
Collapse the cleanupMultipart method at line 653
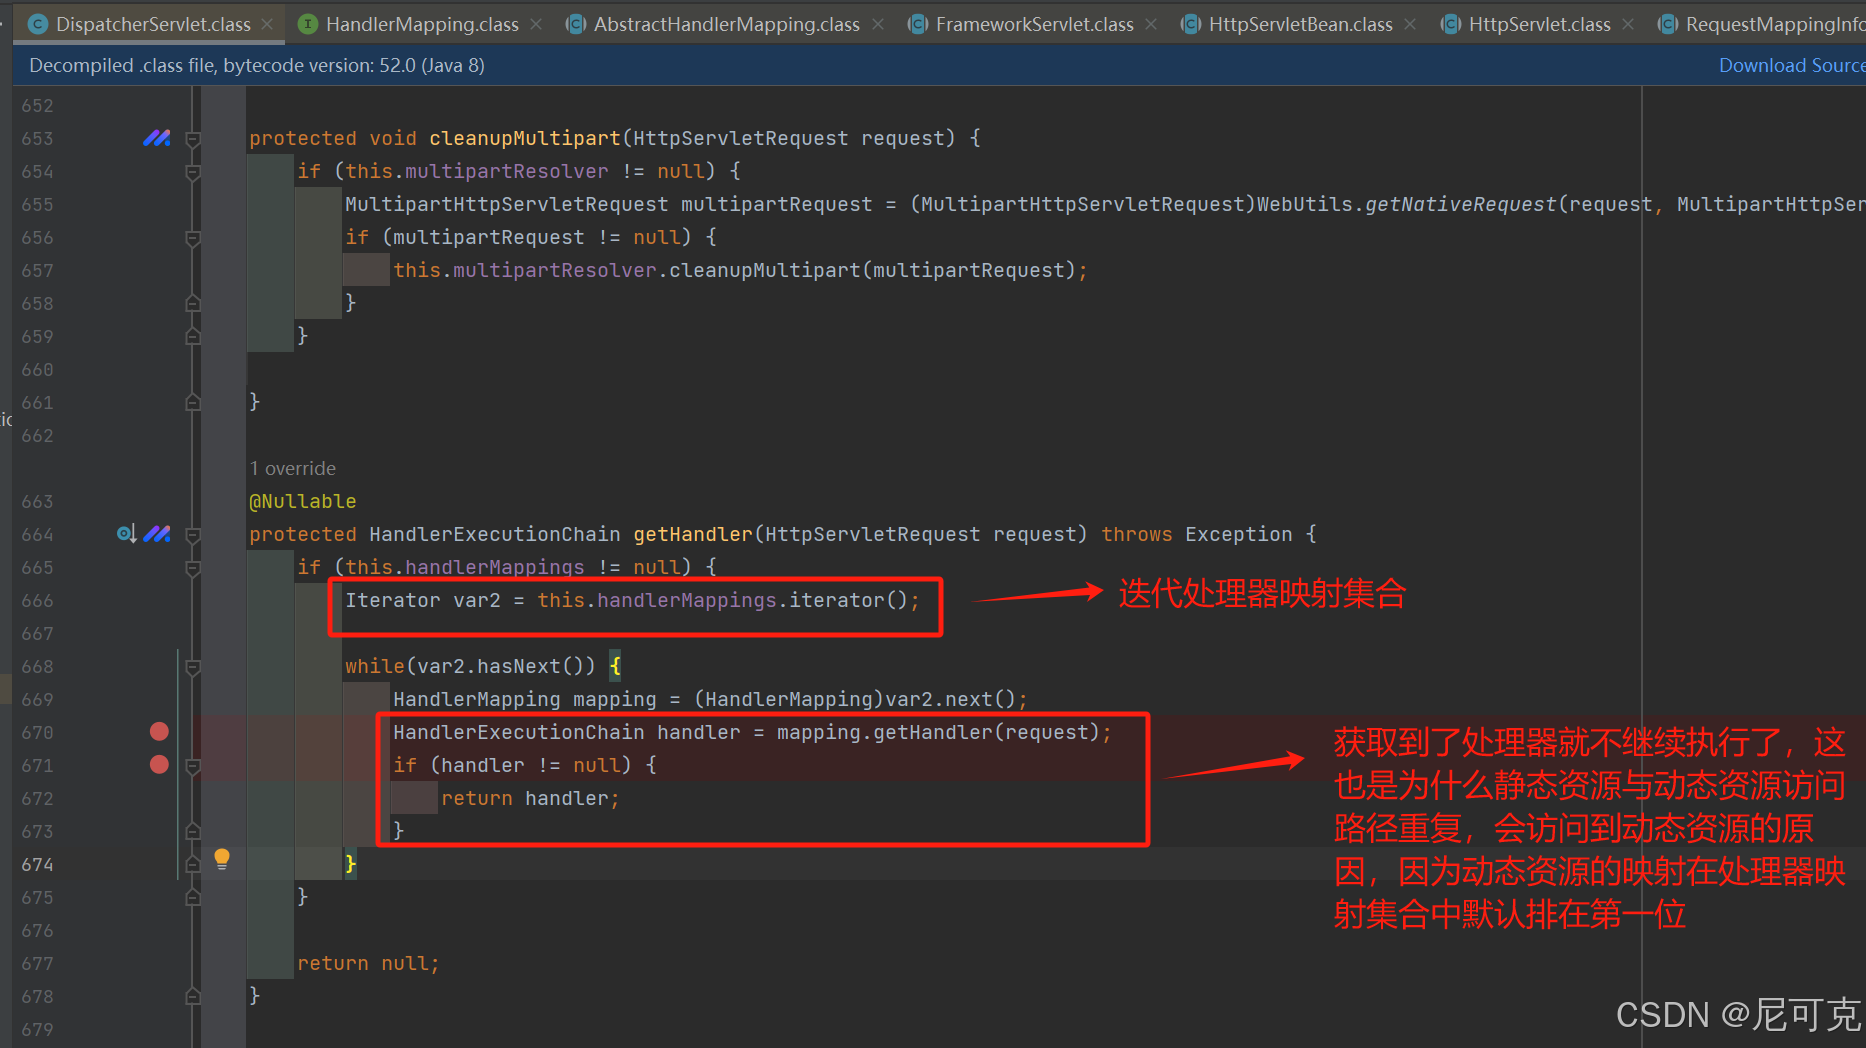[193, 139]
